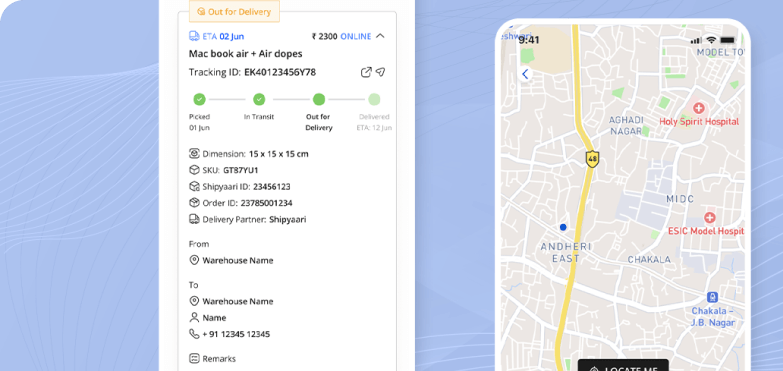Click the phone number + 91 12345 12345
This screenshot has height=371, width=783.
(236, 334)
